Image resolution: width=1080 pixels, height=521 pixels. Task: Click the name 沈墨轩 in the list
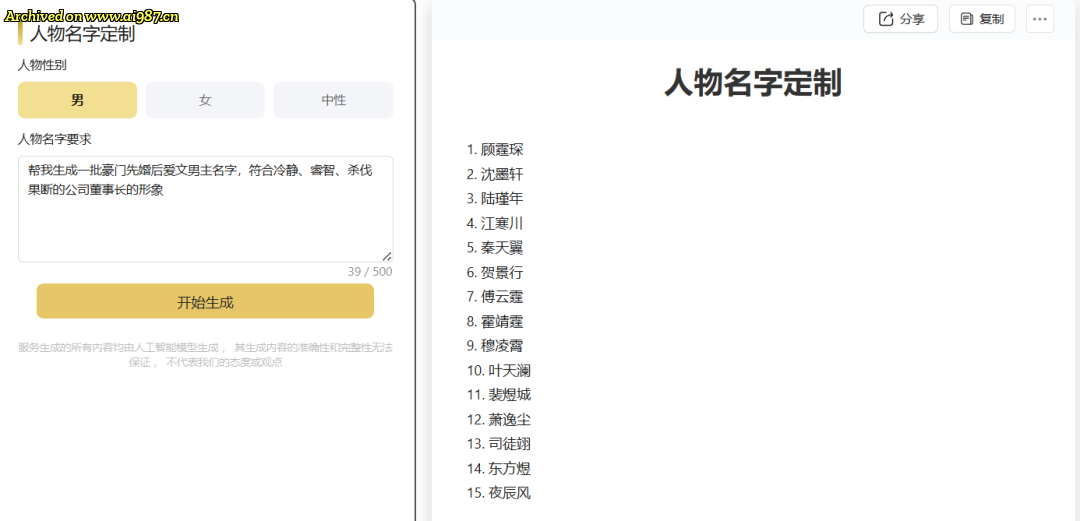tap(502, 174)
